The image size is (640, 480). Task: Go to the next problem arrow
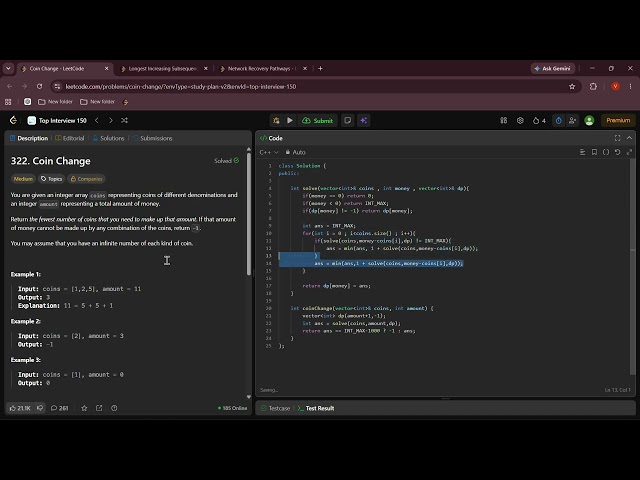pyautogui.click(x=111, y=120)
